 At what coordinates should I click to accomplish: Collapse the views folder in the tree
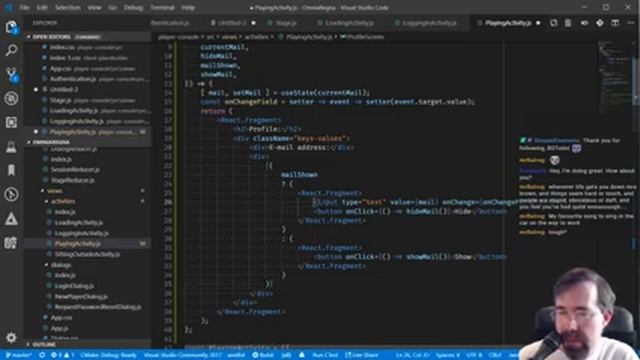55,191
